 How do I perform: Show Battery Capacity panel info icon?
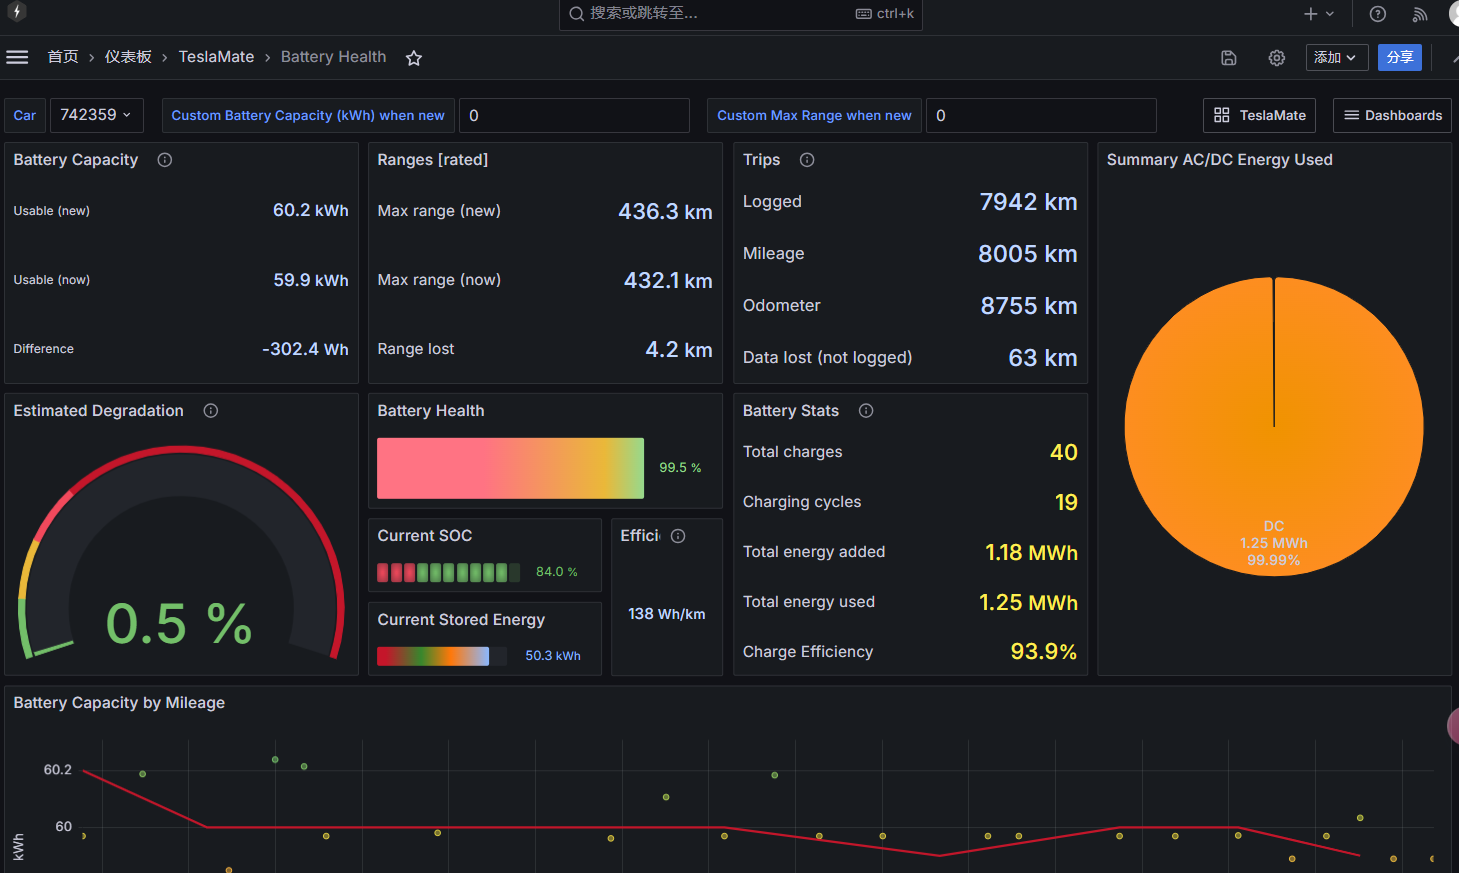165,160
